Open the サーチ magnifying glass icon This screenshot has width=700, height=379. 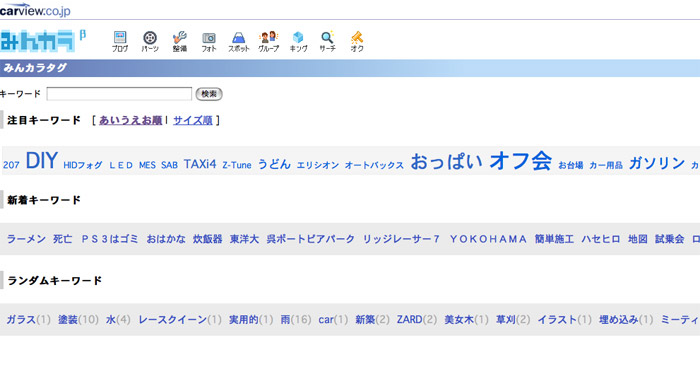(327, 42)
